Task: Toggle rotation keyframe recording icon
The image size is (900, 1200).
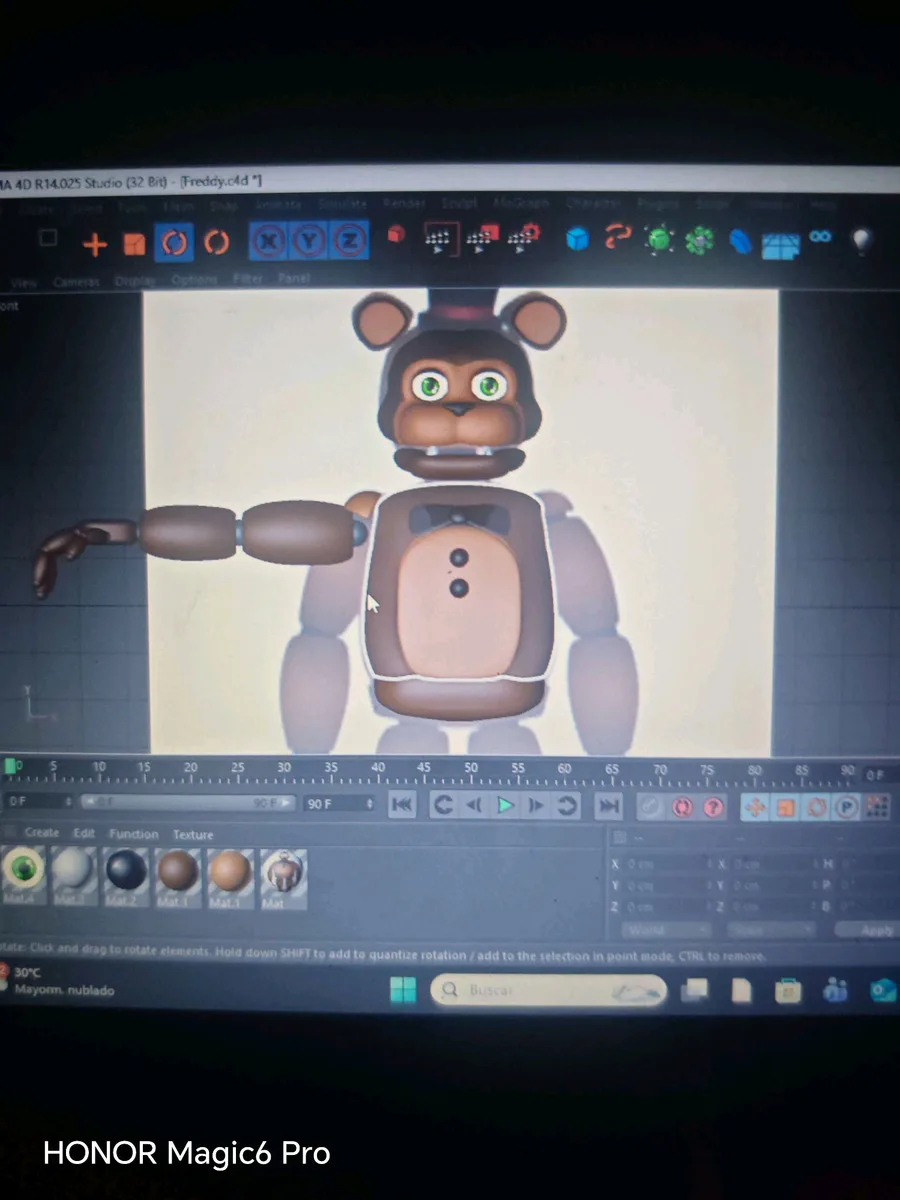Action: tap(815, 806)
